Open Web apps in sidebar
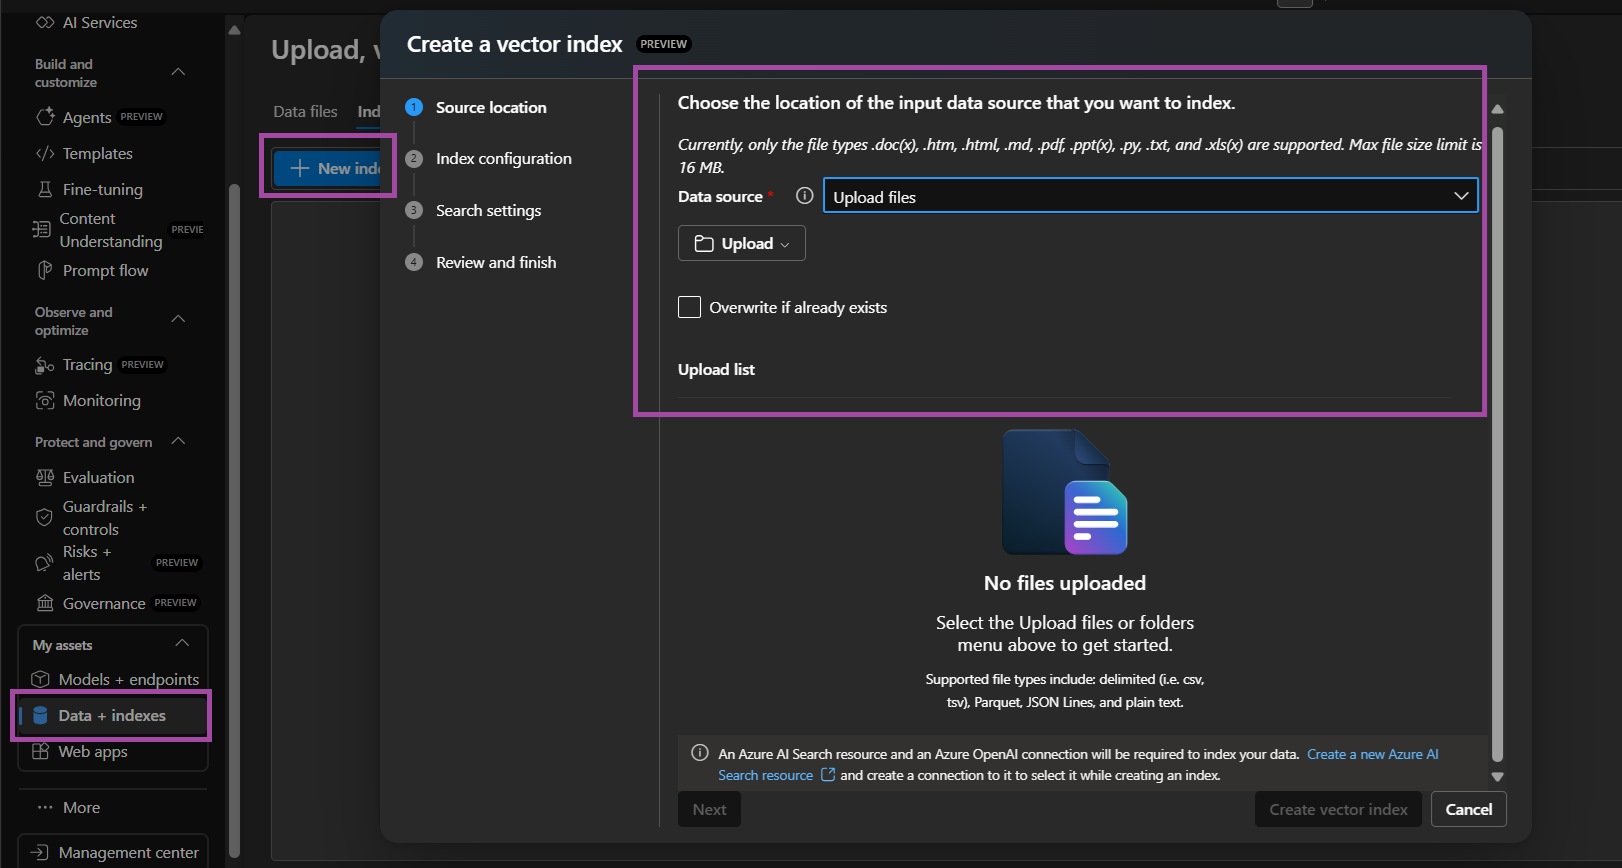 pyautogui.click(x=93, y=751)
